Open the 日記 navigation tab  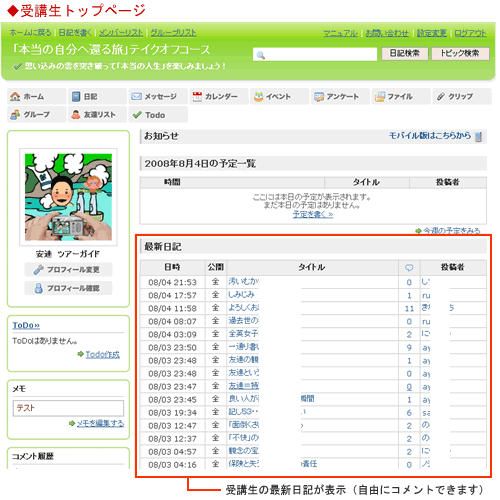click(x=97, y=96)
